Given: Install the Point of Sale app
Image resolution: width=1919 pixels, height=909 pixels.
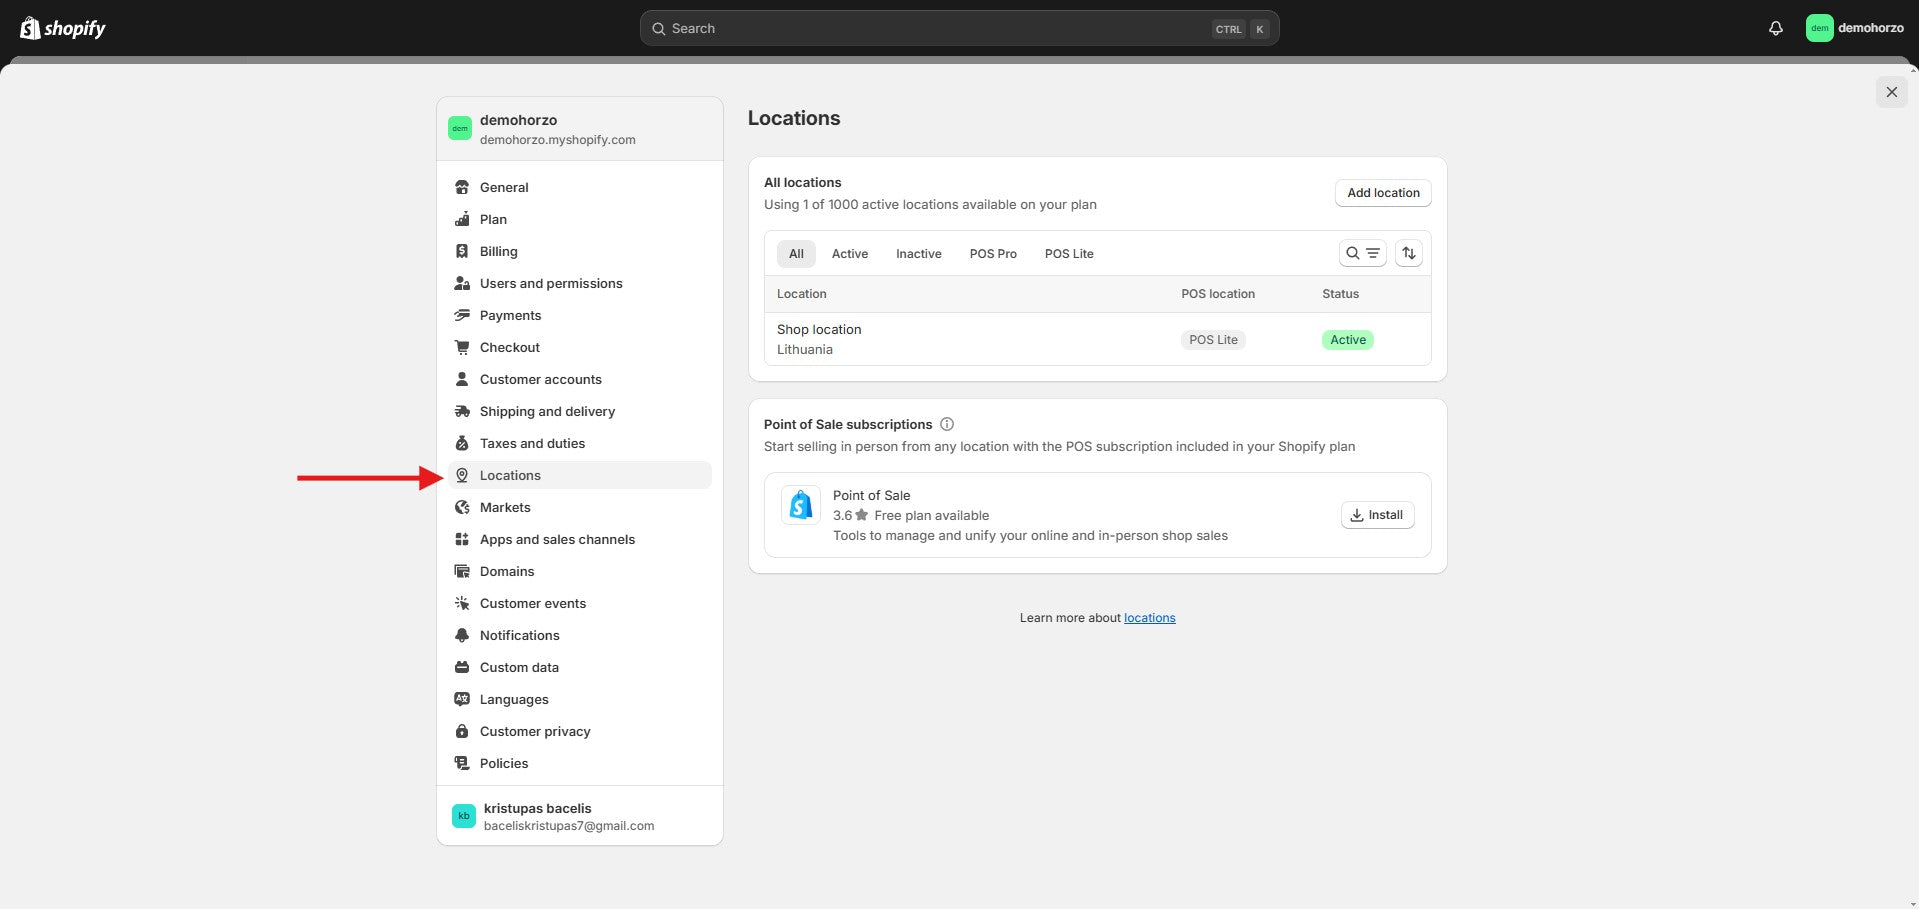Looking at the screenshot, I should [1376, 515].
